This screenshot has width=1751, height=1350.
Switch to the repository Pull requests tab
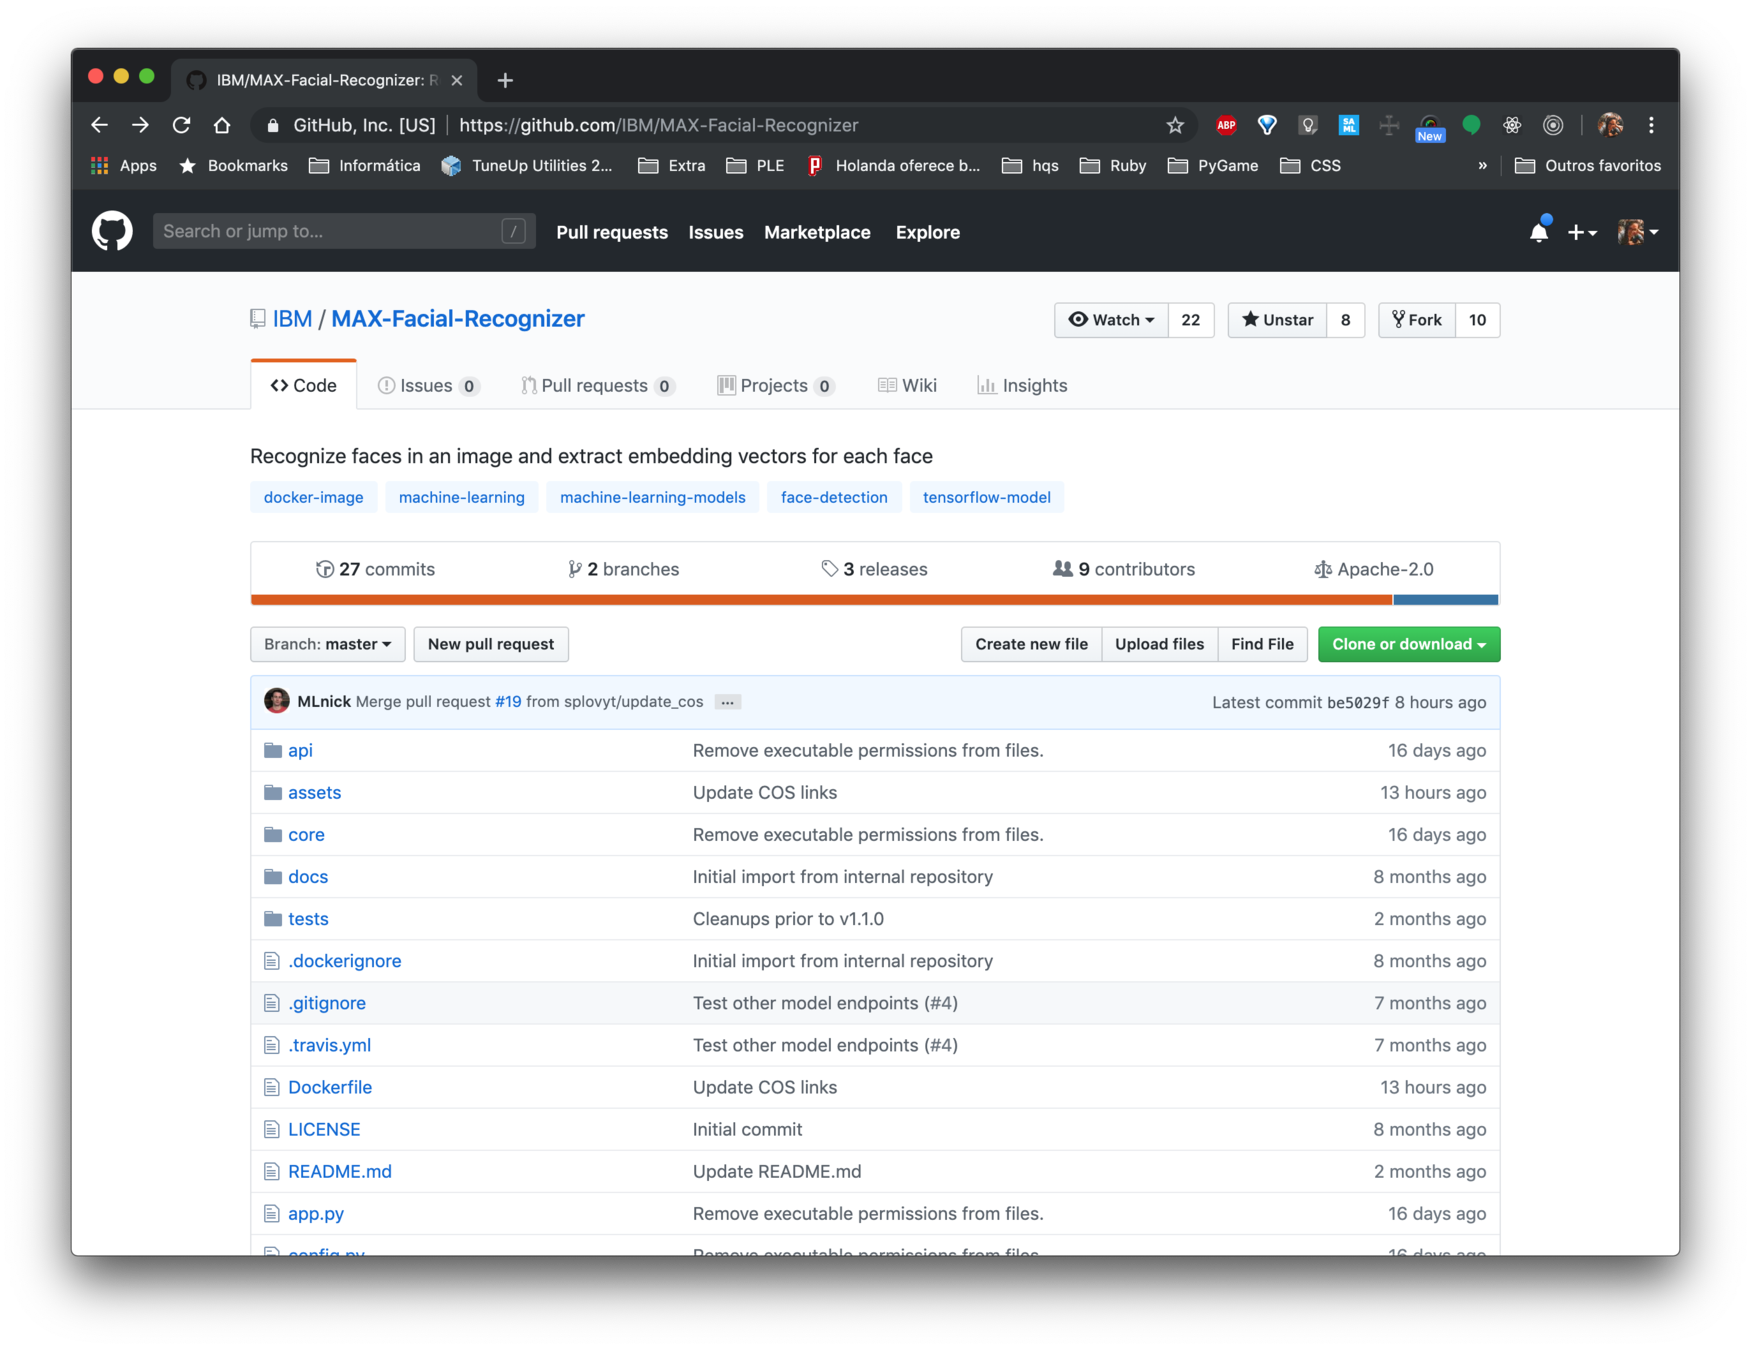pyautogui.click(x=597, y=385)
